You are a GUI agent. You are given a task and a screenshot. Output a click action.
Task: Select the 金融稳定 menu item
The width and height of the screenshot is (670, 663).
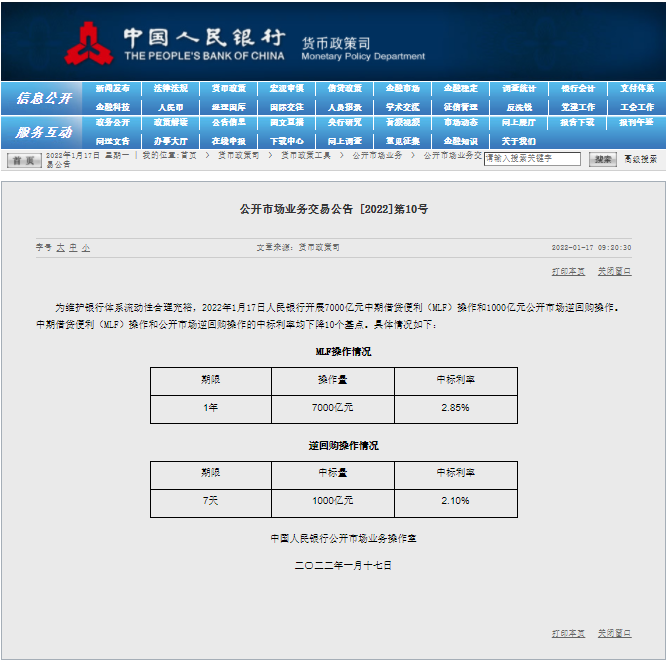point(461,88)
